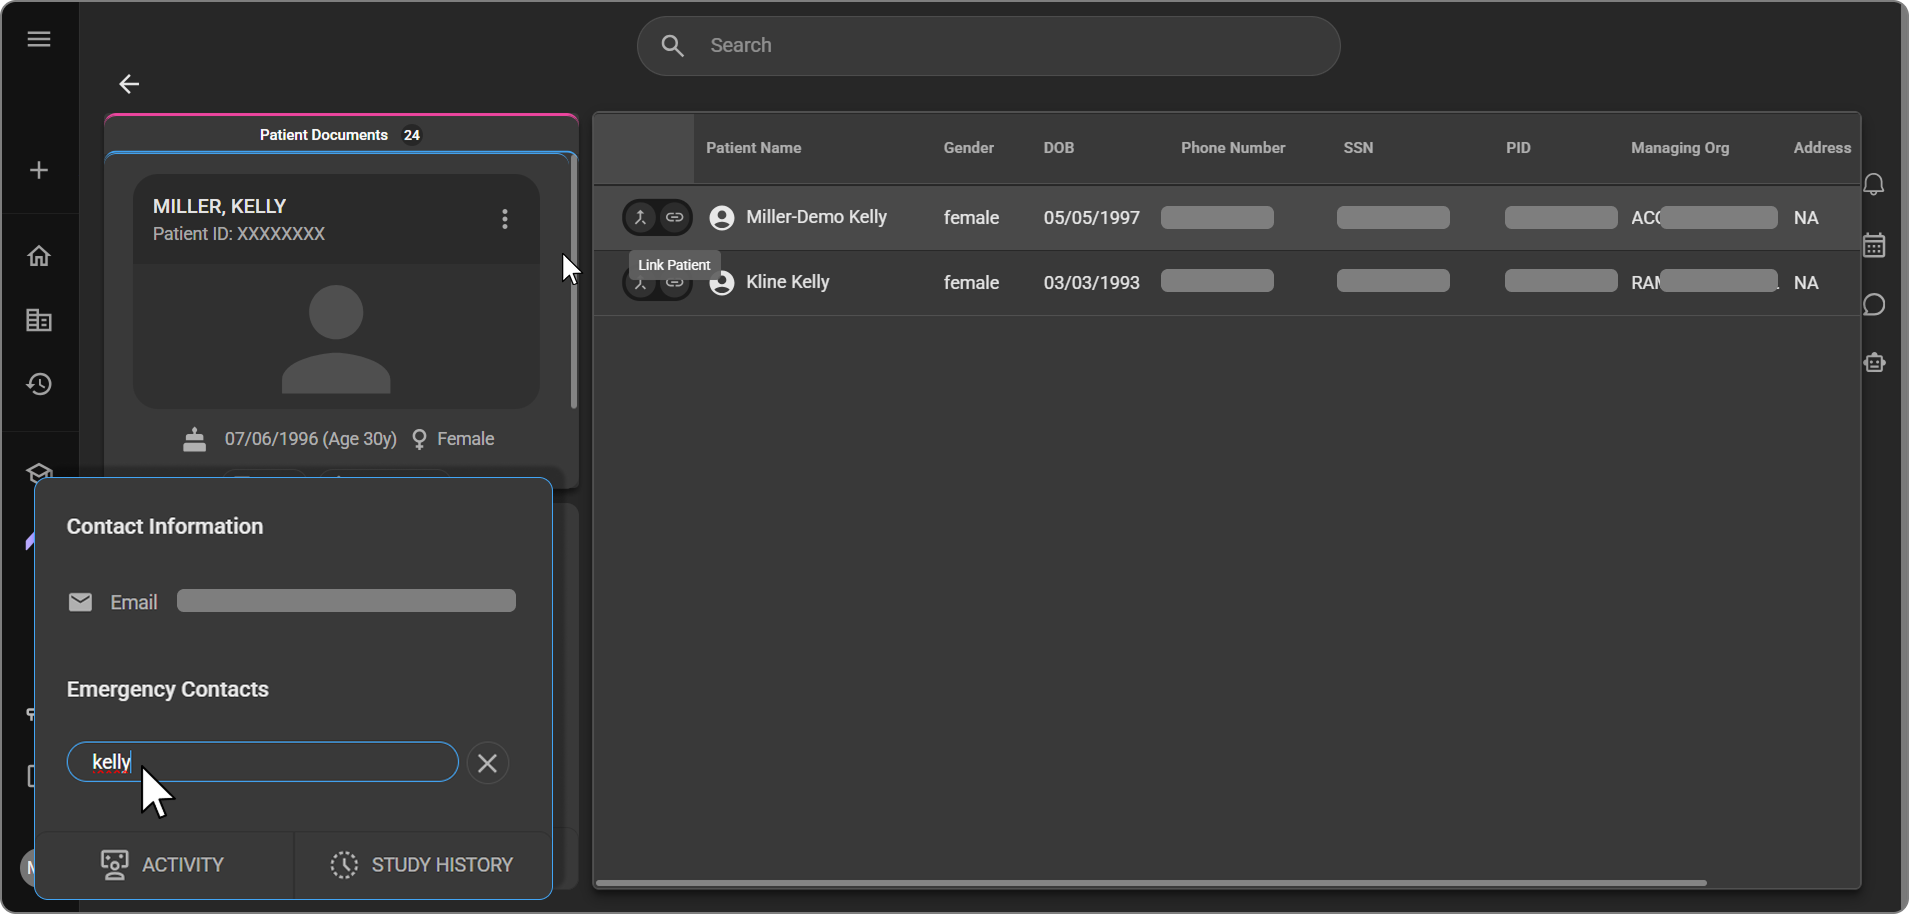Screen dimensions: 1909x914
Task: Sort by SSN column header
Action: [x=1358, y=148]
